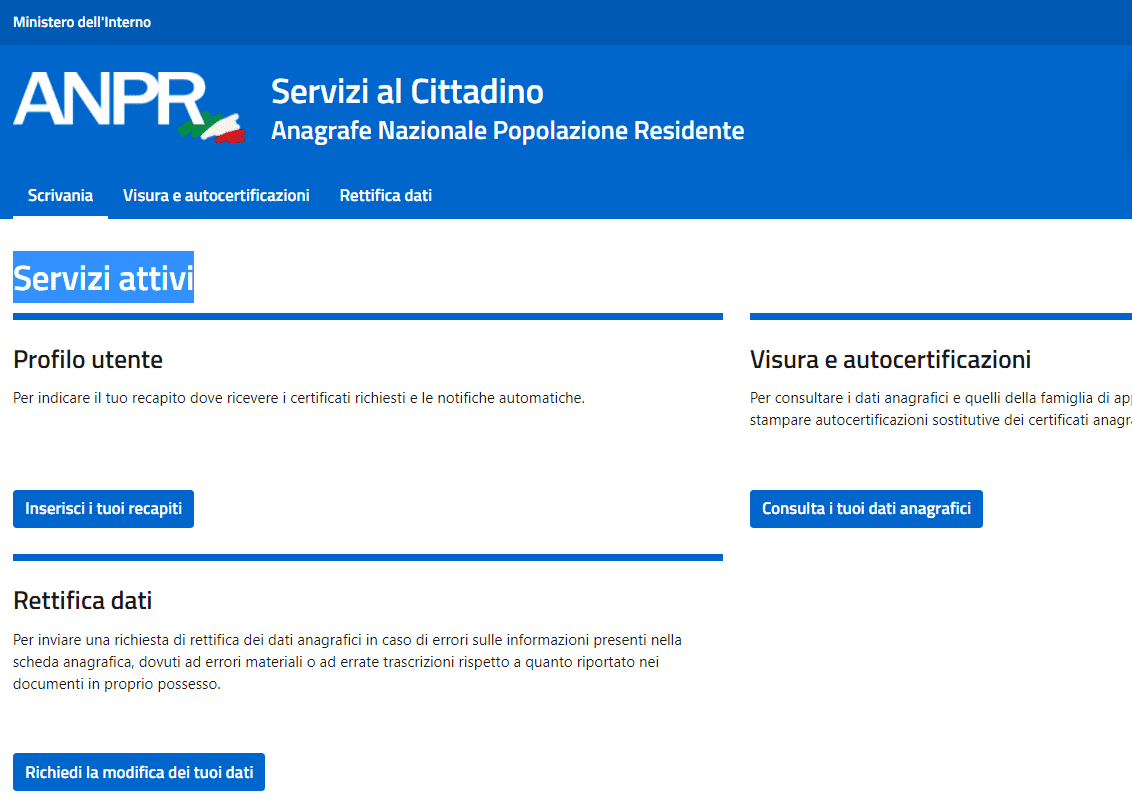
Task: Click the Rettifica dati card heading
Action: click(83, 601)
